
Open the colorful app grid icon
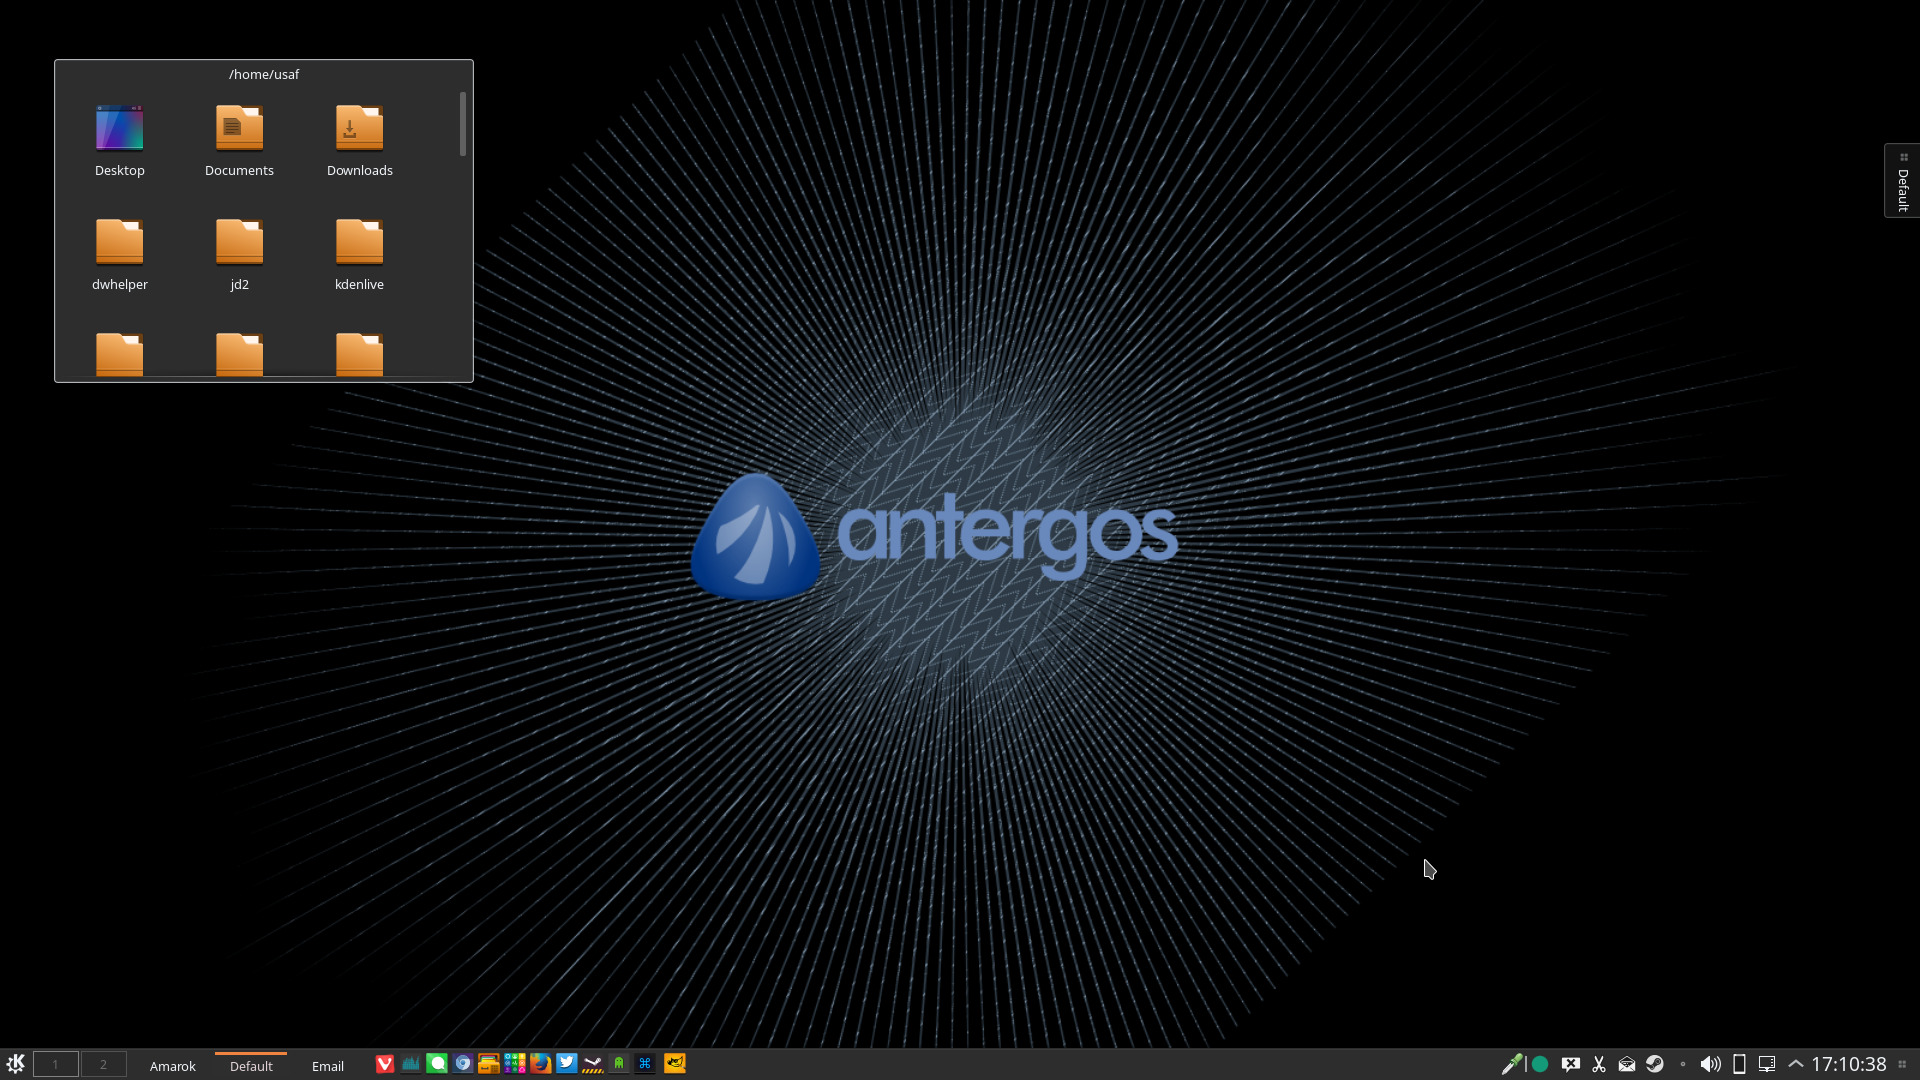(x=515, y=1064)
